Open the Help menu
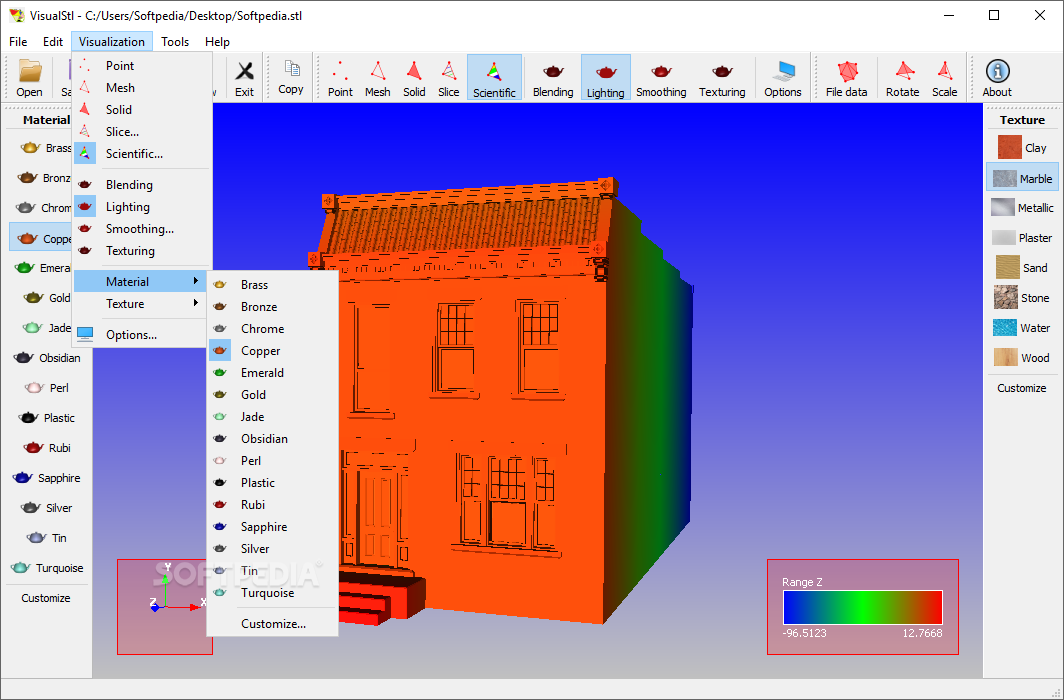The height and width of the screenshot is (700, 1064). tap(217, 41)
